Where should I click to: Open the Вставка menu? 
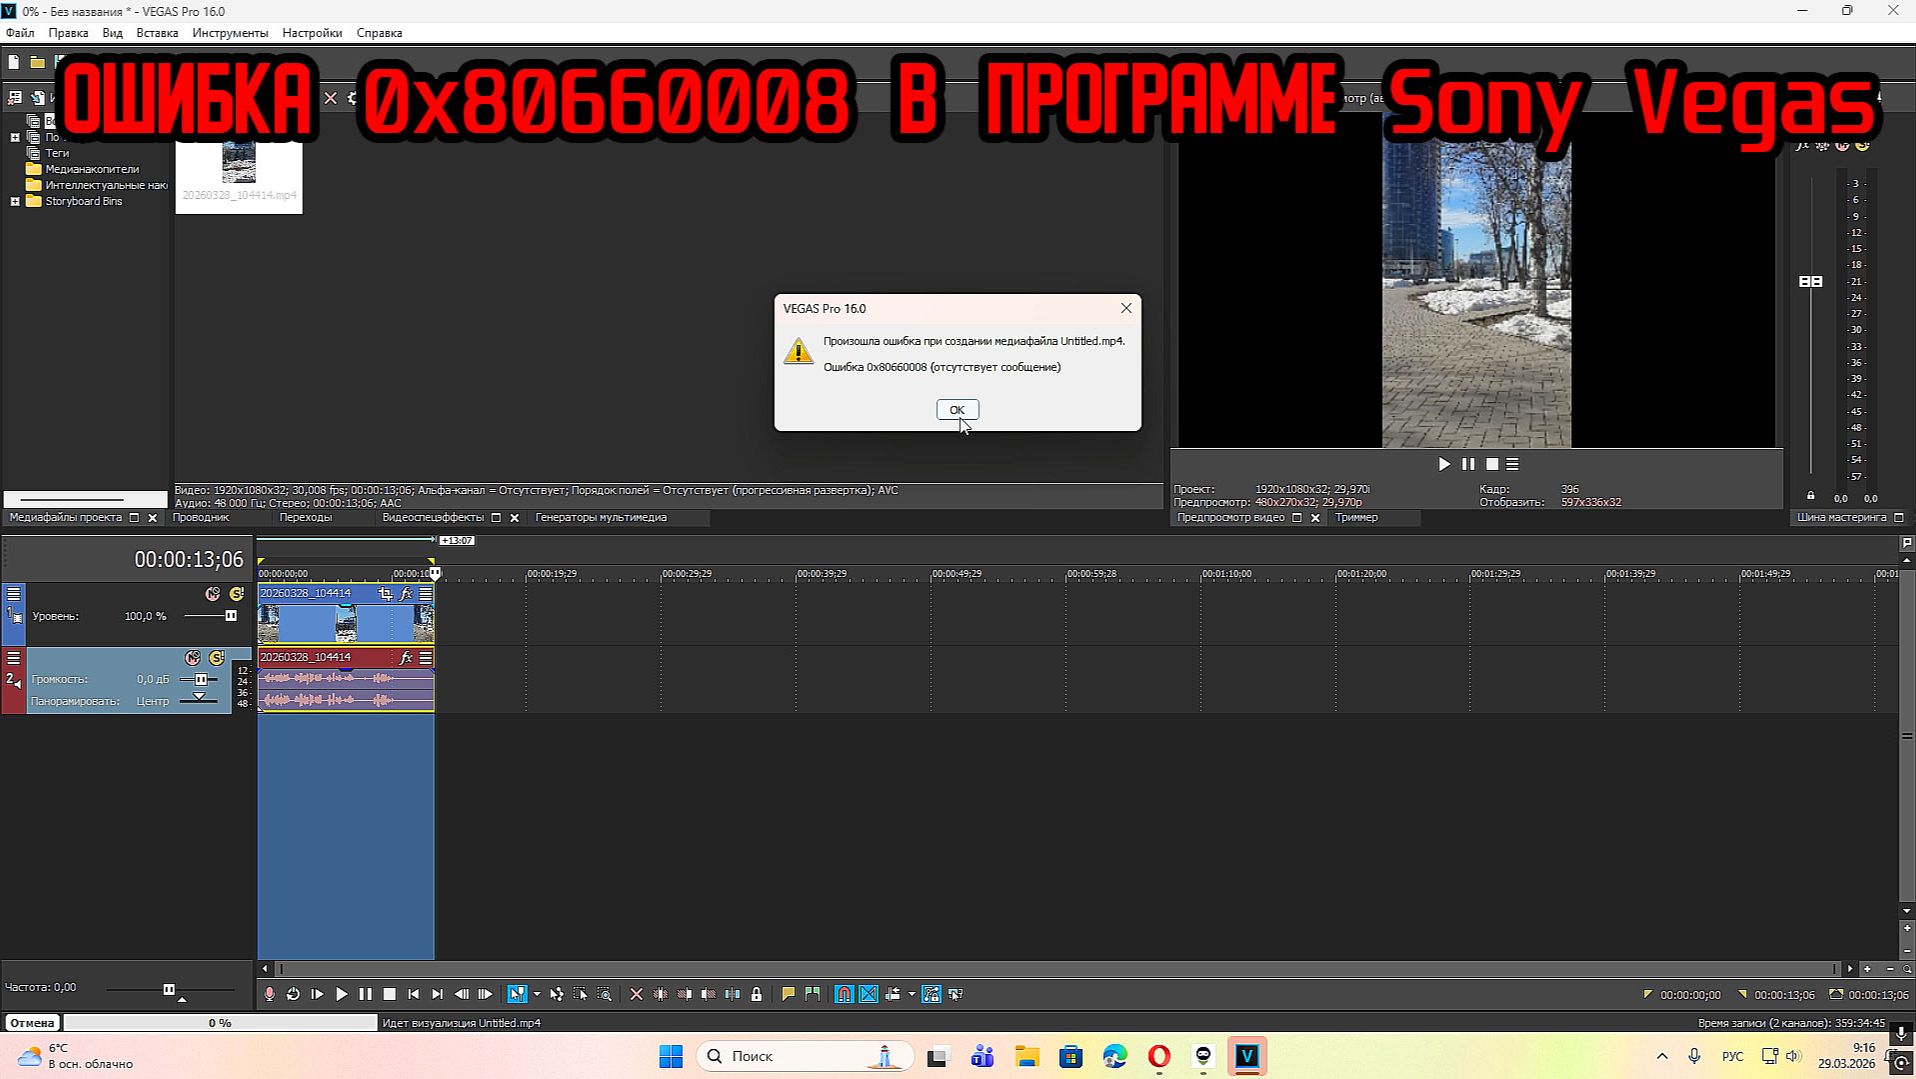(x=157, y=33)
